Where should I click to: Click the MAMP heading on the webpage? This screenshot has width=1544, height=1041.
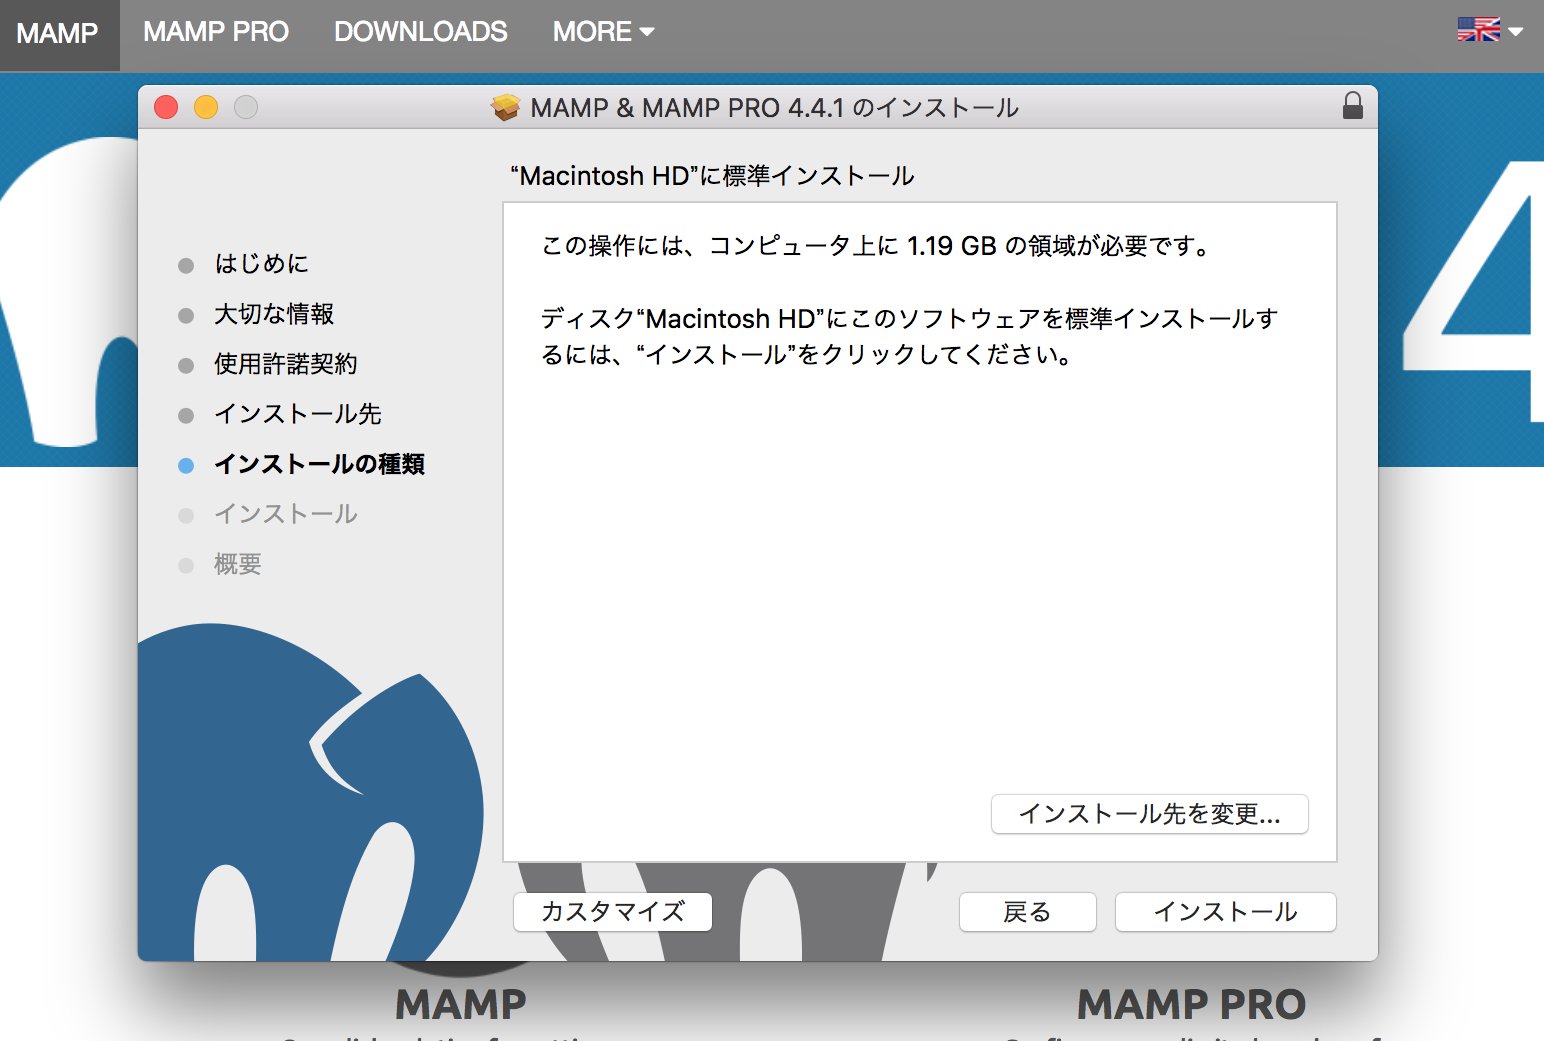461,1004
